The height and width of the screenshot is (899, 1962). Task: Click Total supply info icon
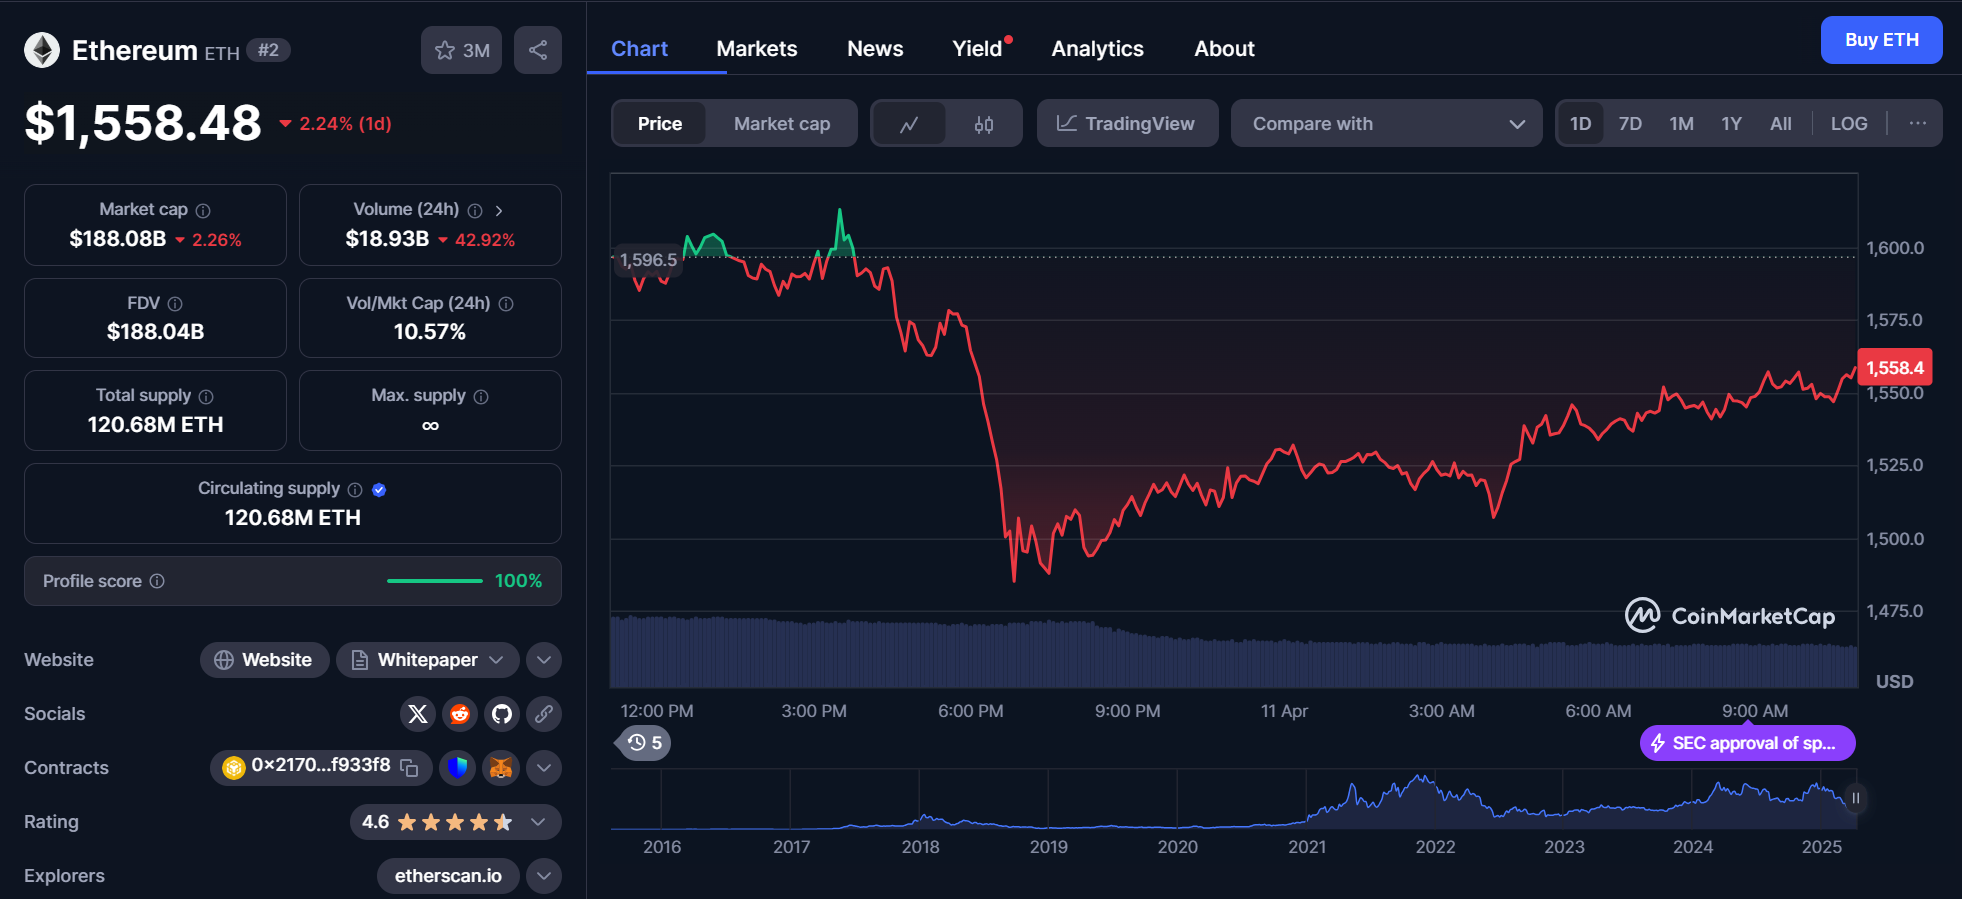(x=206, y=396)
